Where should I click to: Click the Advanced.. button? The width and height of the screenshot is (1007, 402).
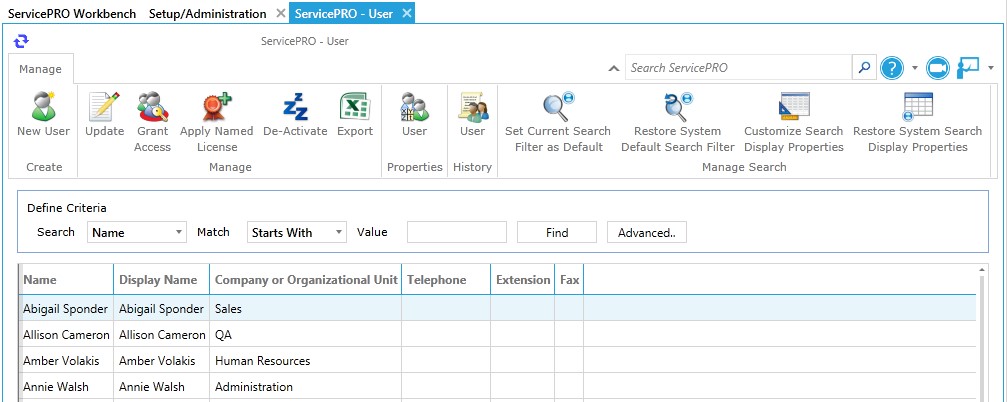point(647,232)
